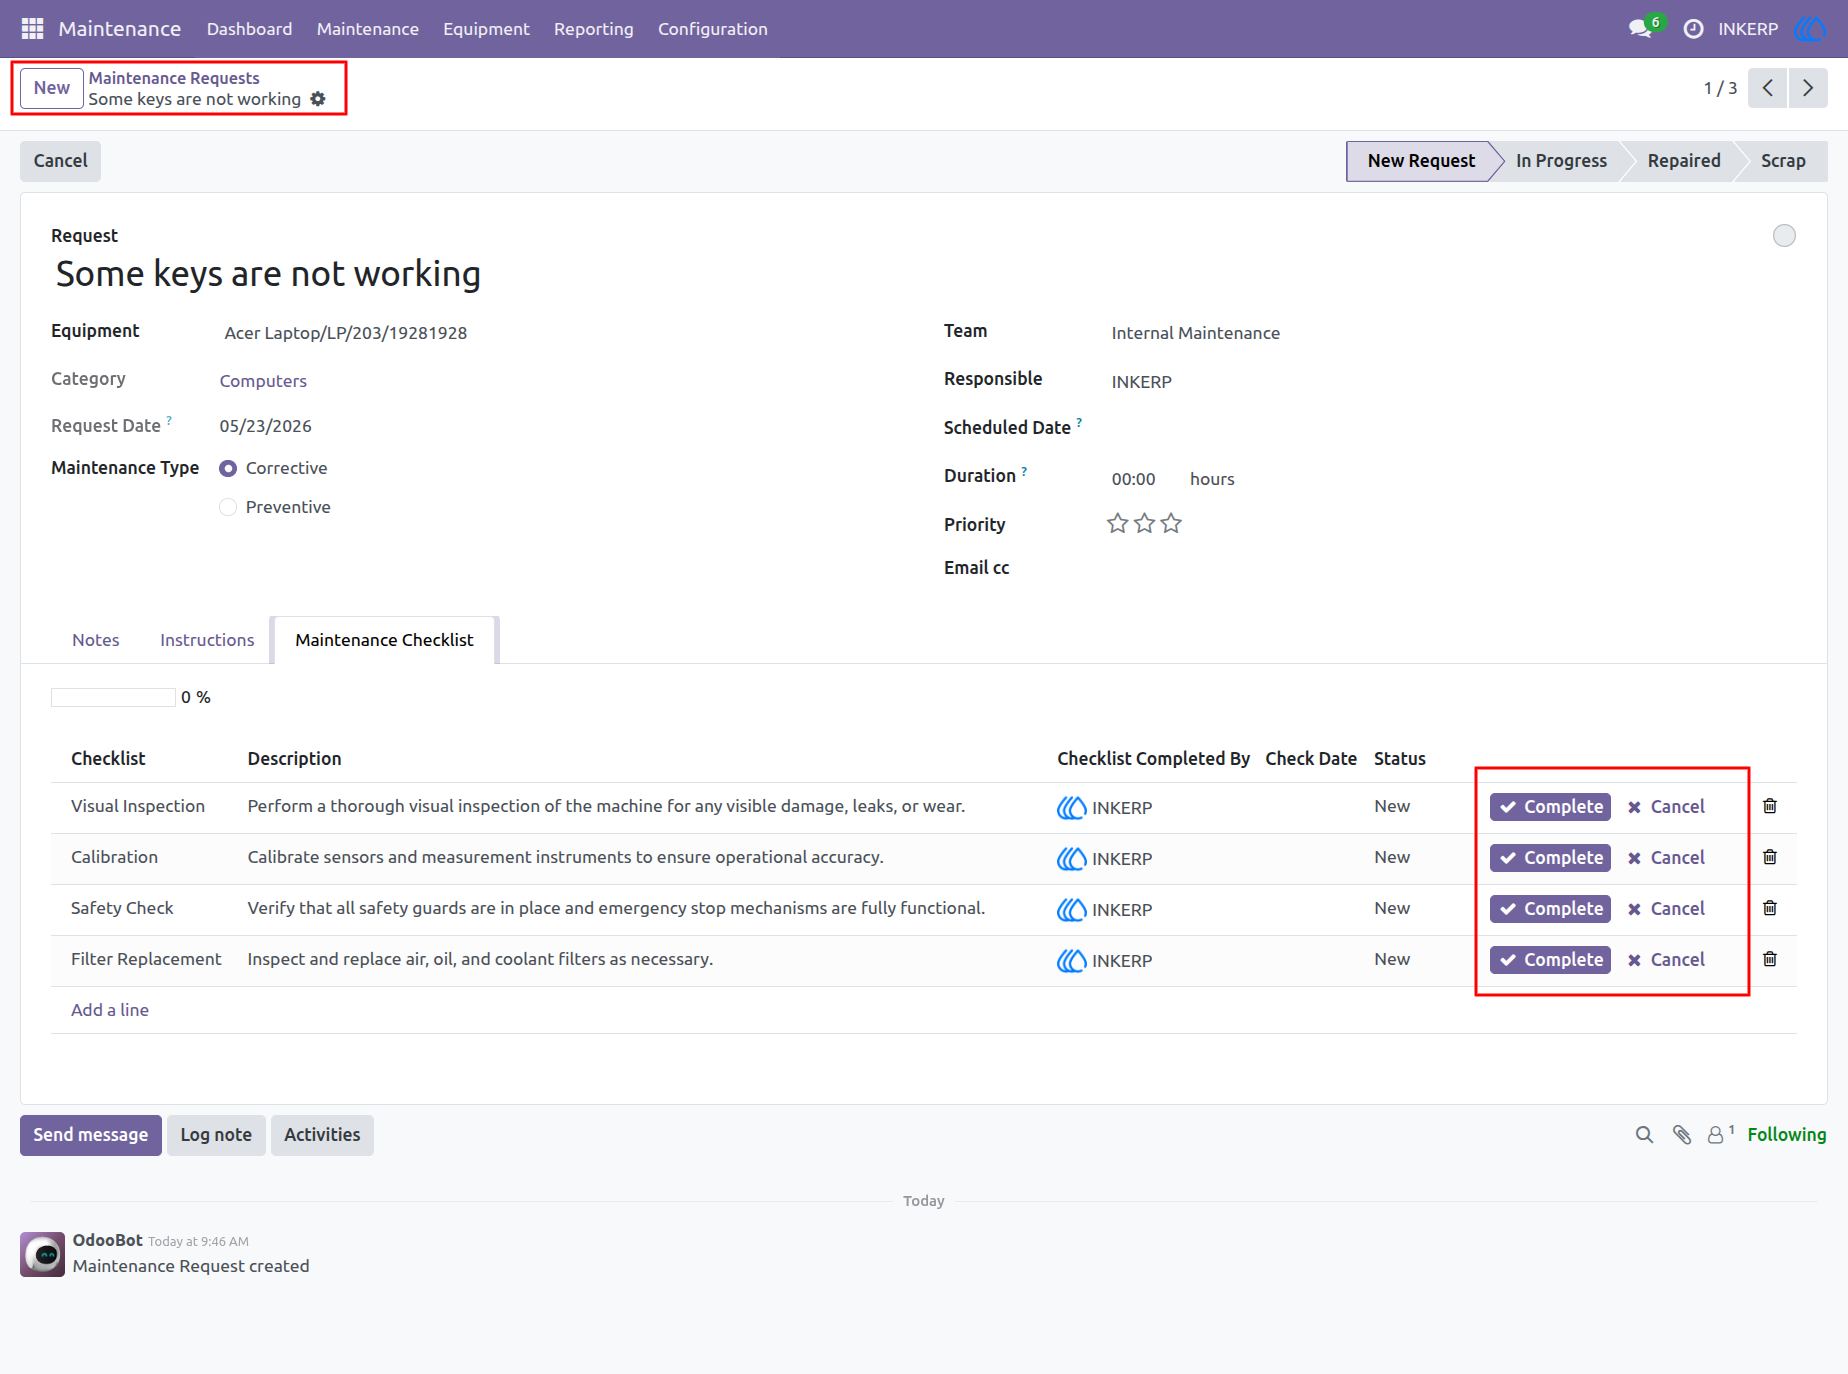Switch to the Instructions tab

pyautogui.click(x=207, y=640)
